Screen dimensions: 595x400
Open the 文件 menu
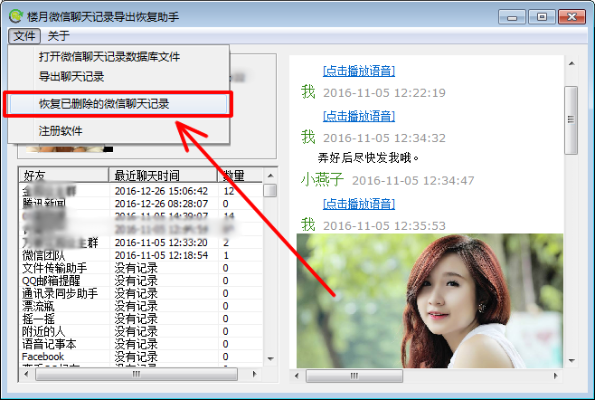(x=24, y=36)
